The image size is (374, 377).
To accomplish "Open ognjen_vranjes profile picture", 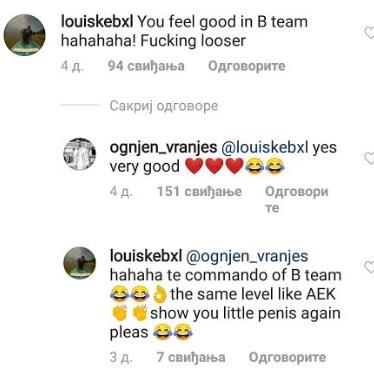I will coord(80,154).
